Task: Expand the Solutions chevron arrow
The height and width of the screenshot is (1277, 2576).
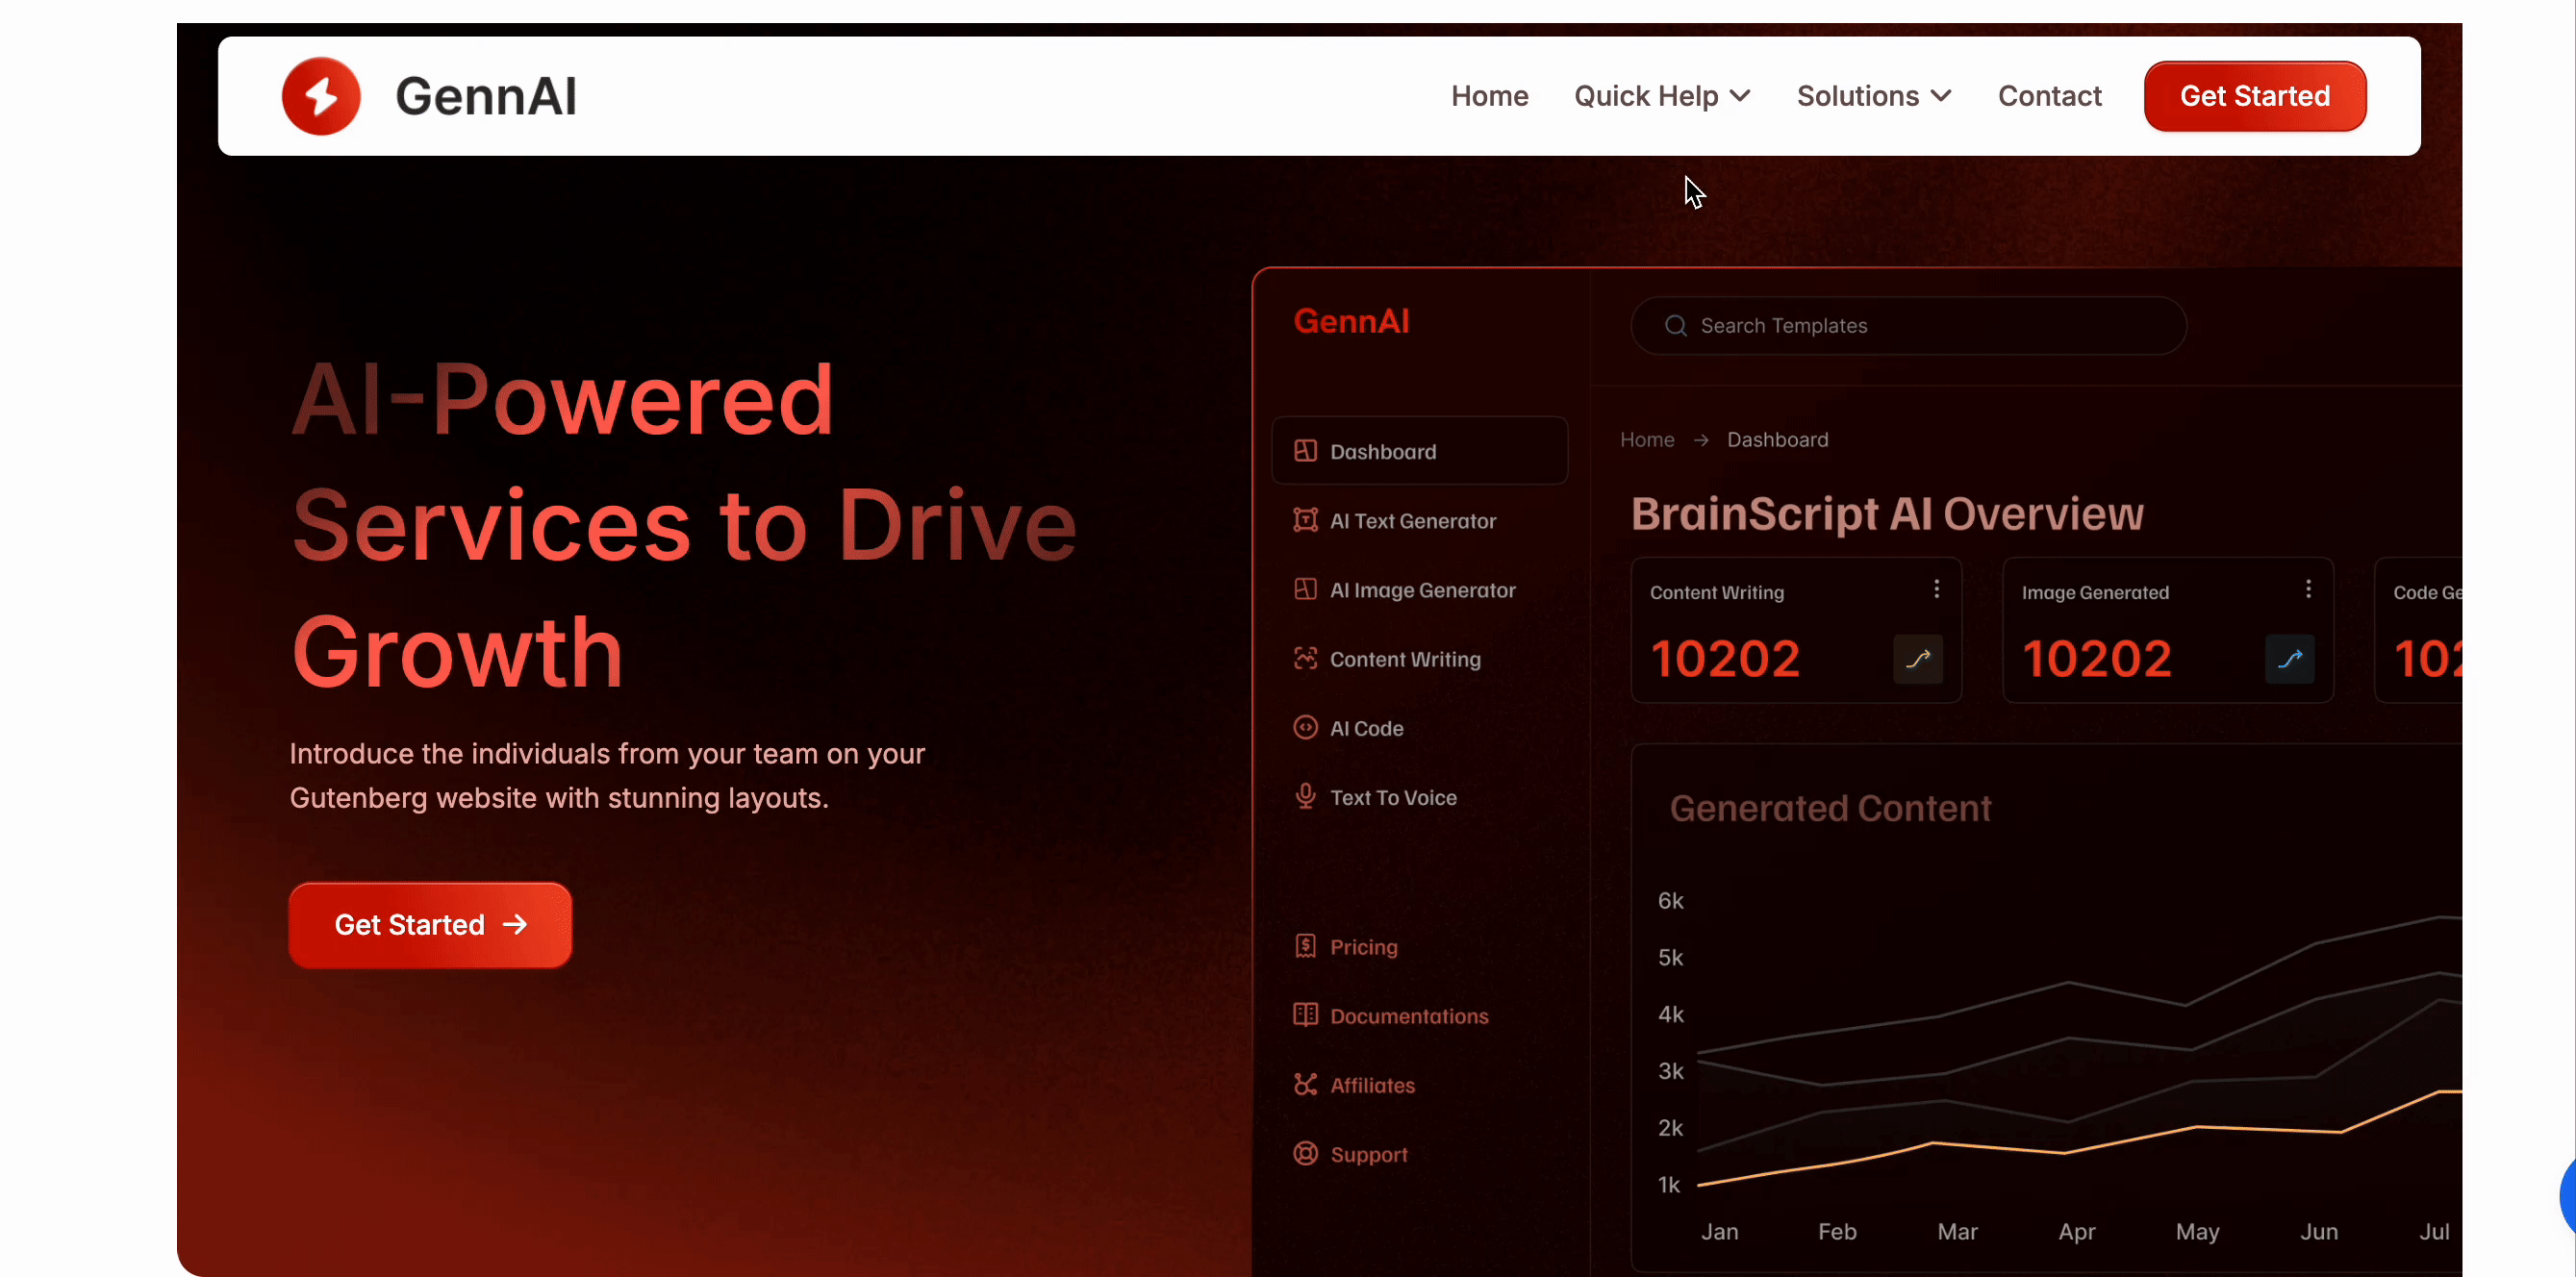Action: (1941, 96)
